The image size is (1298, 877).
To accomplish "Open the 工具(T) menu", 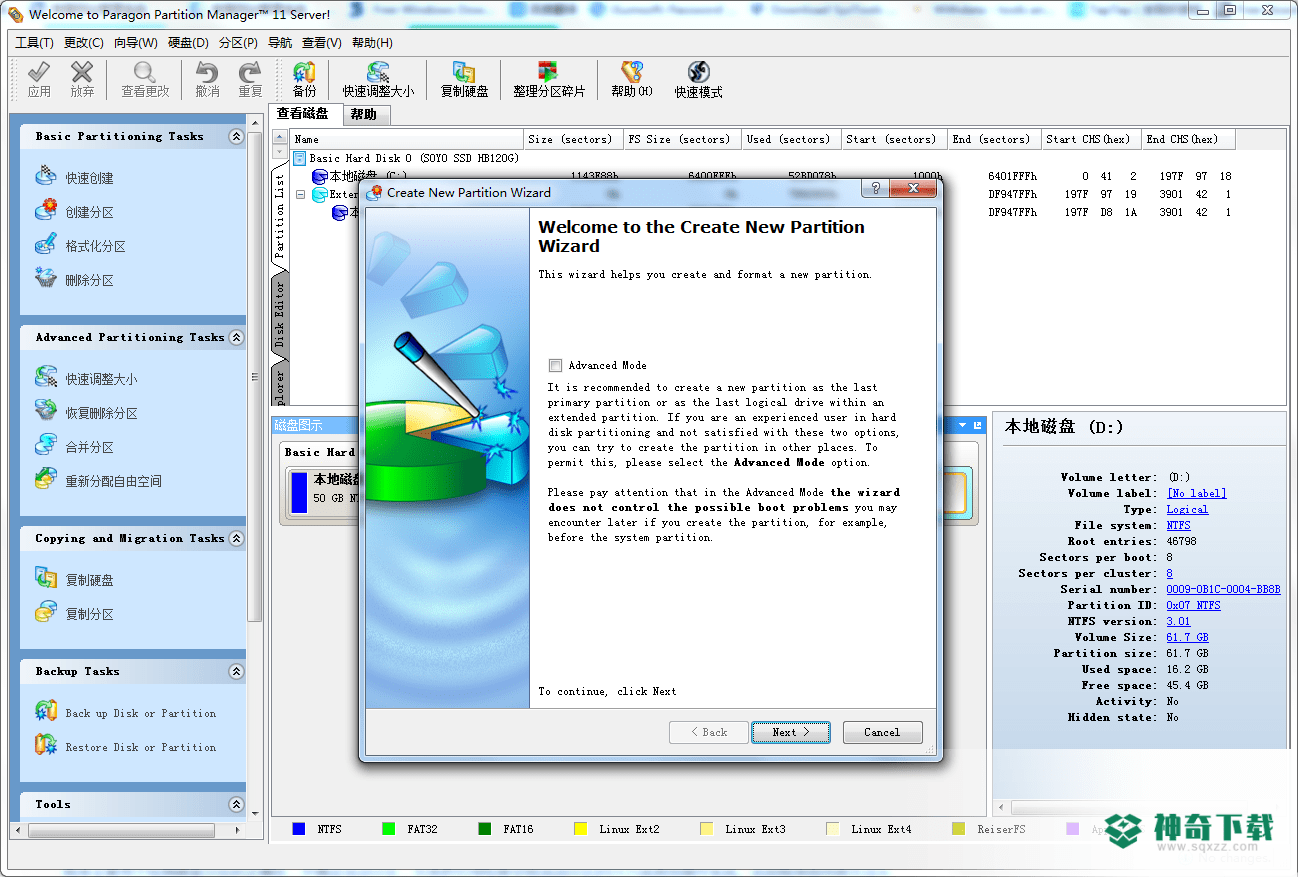I will tap(35, 43).
